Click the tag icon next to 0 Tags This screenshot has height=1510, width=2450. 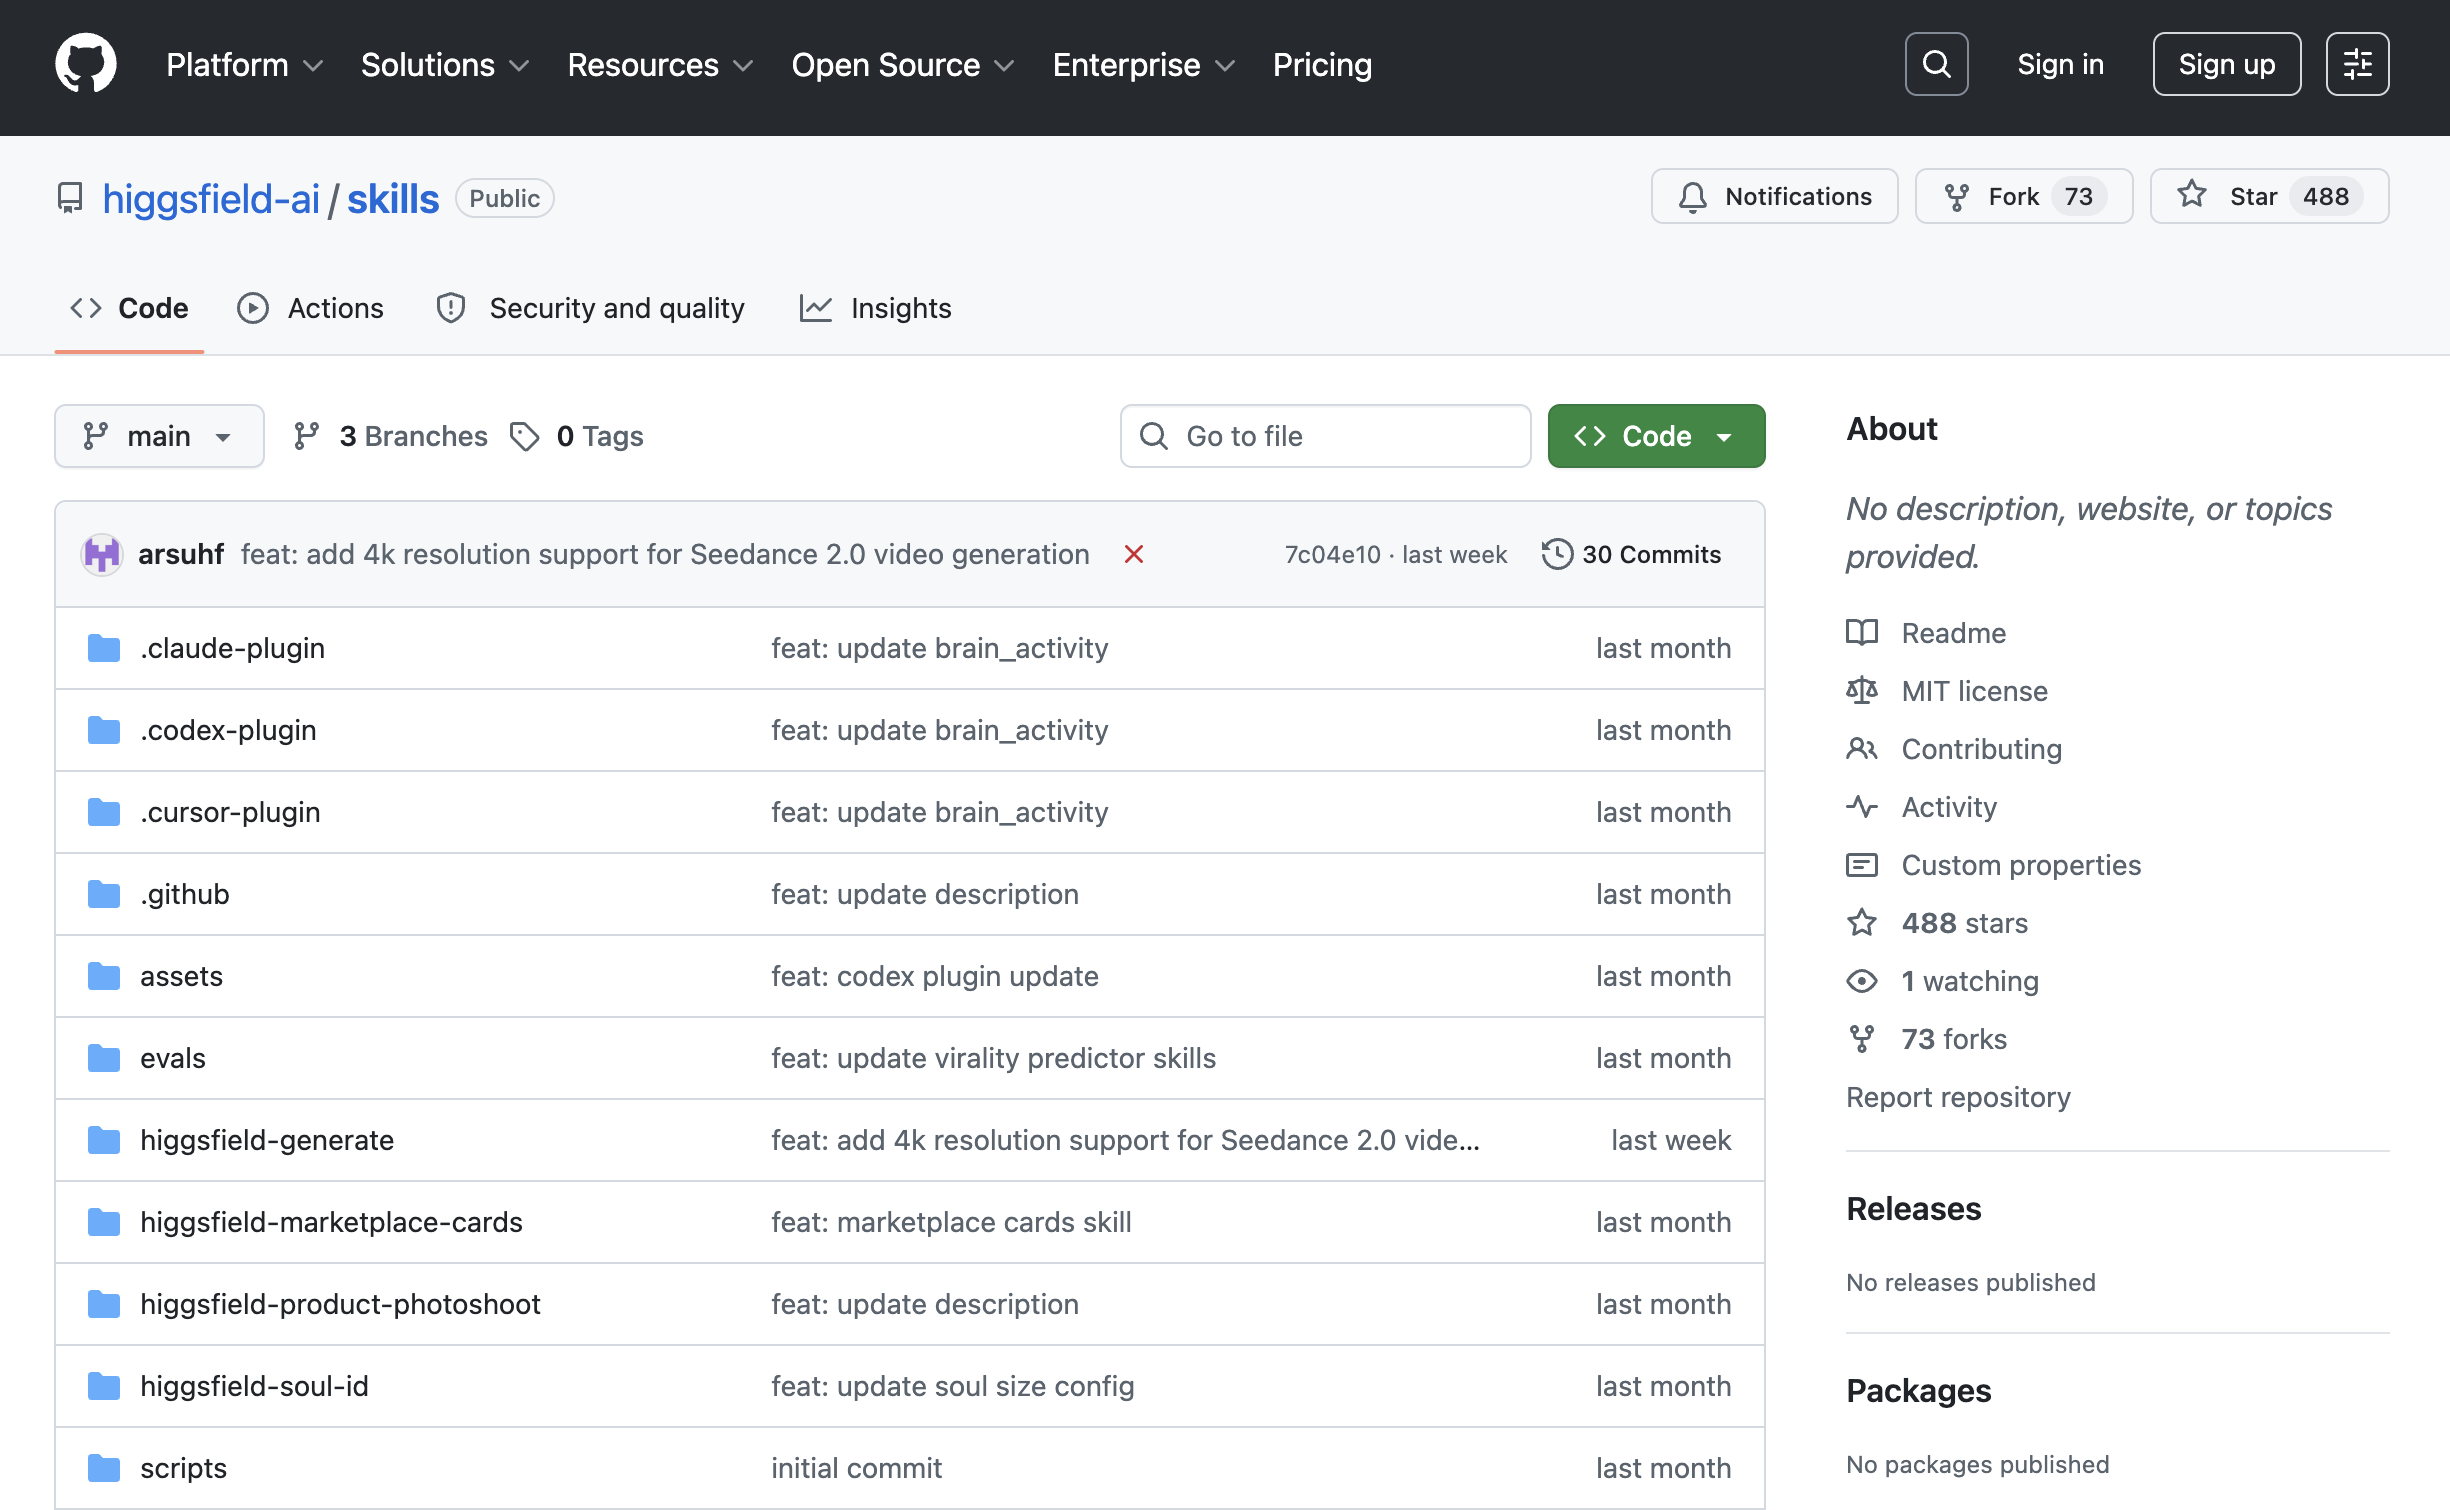coord(525,436)
